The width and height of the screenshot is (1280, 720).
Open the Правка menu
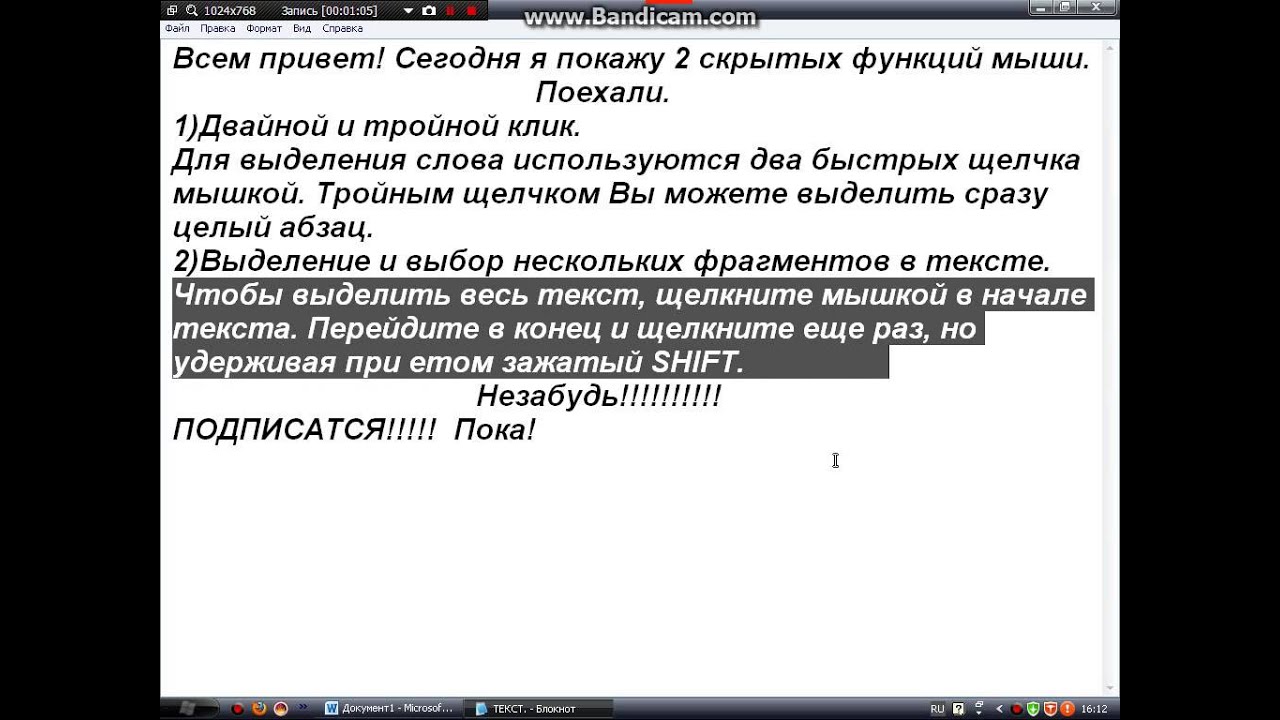(218, 29)
